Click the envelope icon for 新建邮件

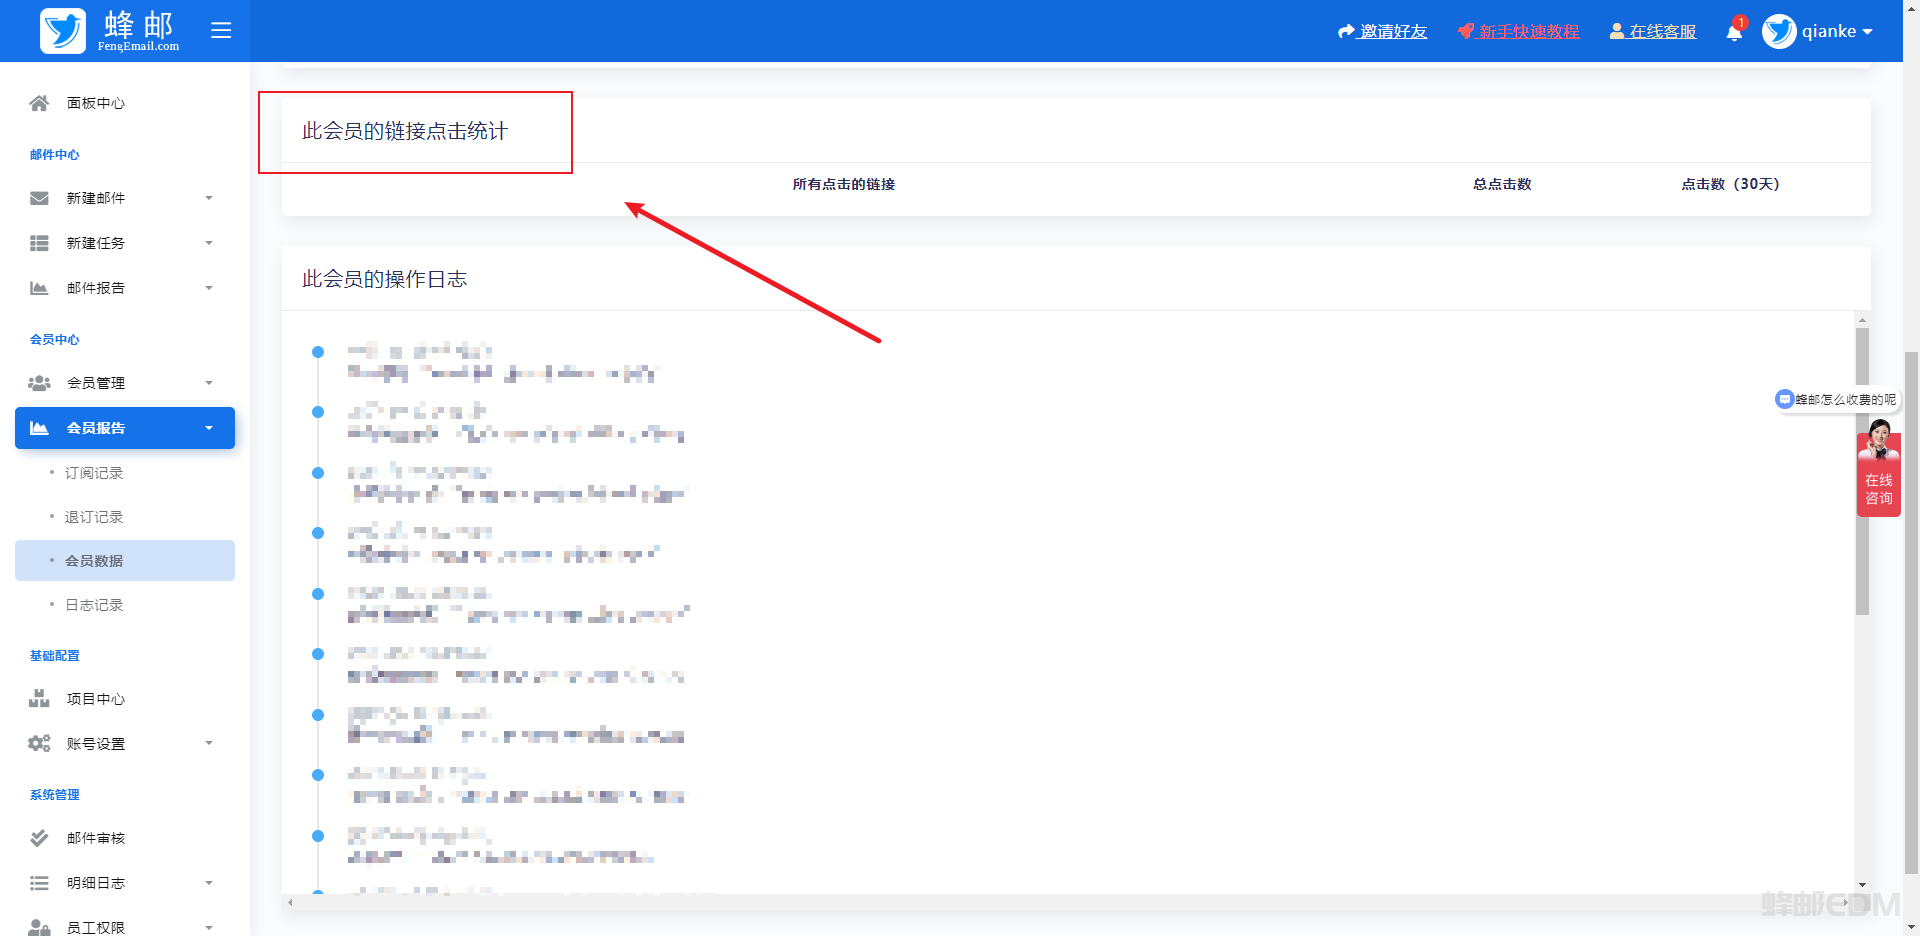pyautogui.click(x=39, y=198)
